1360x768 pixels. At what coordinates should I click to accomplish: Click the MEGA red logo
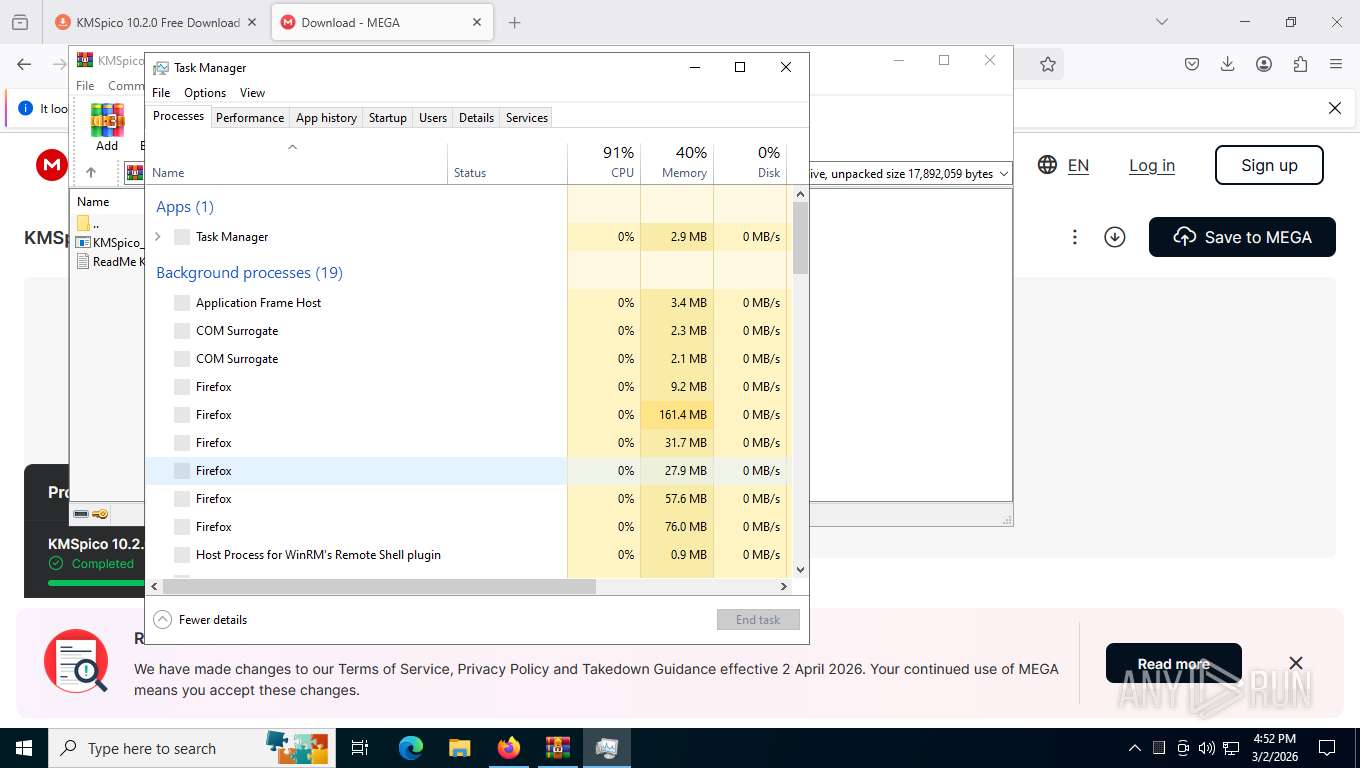(52, 165)
